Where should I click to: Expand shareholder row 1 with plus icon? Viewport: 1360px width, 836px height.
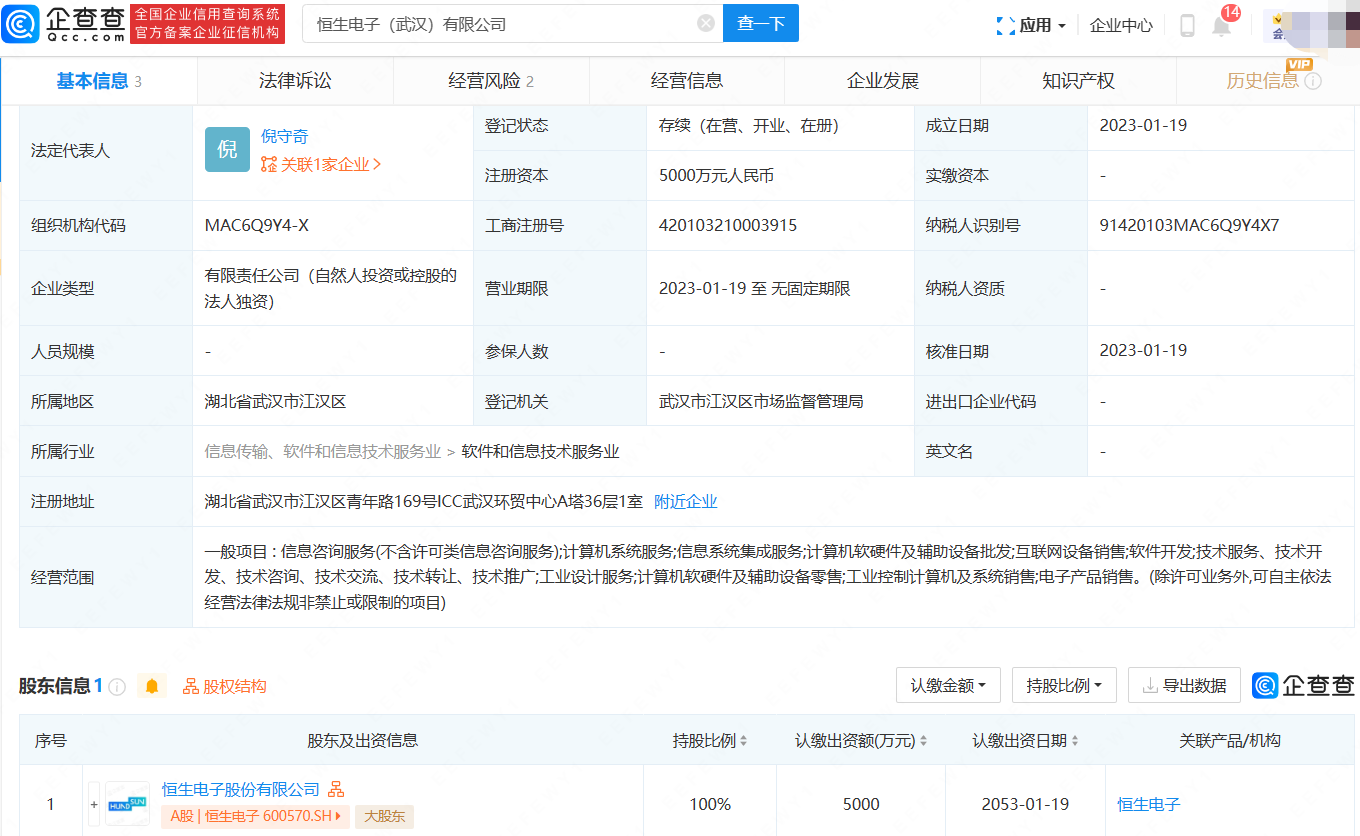coord(94,804)
